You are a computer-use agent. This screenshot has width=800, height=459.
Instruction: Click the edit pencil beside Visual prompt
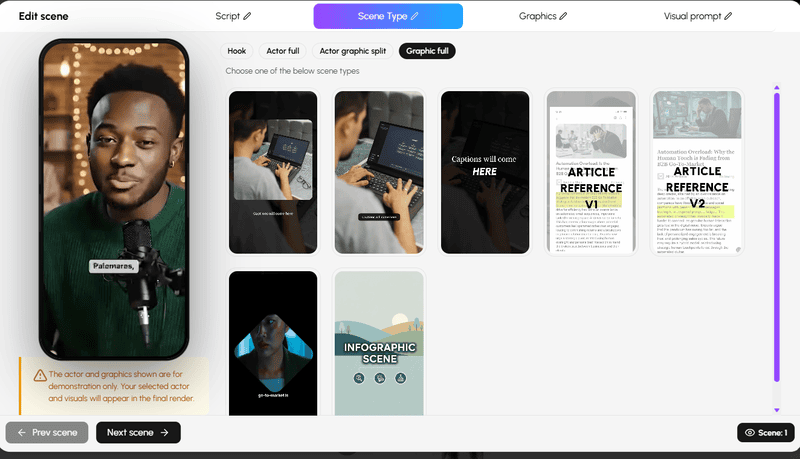[728, 16]
